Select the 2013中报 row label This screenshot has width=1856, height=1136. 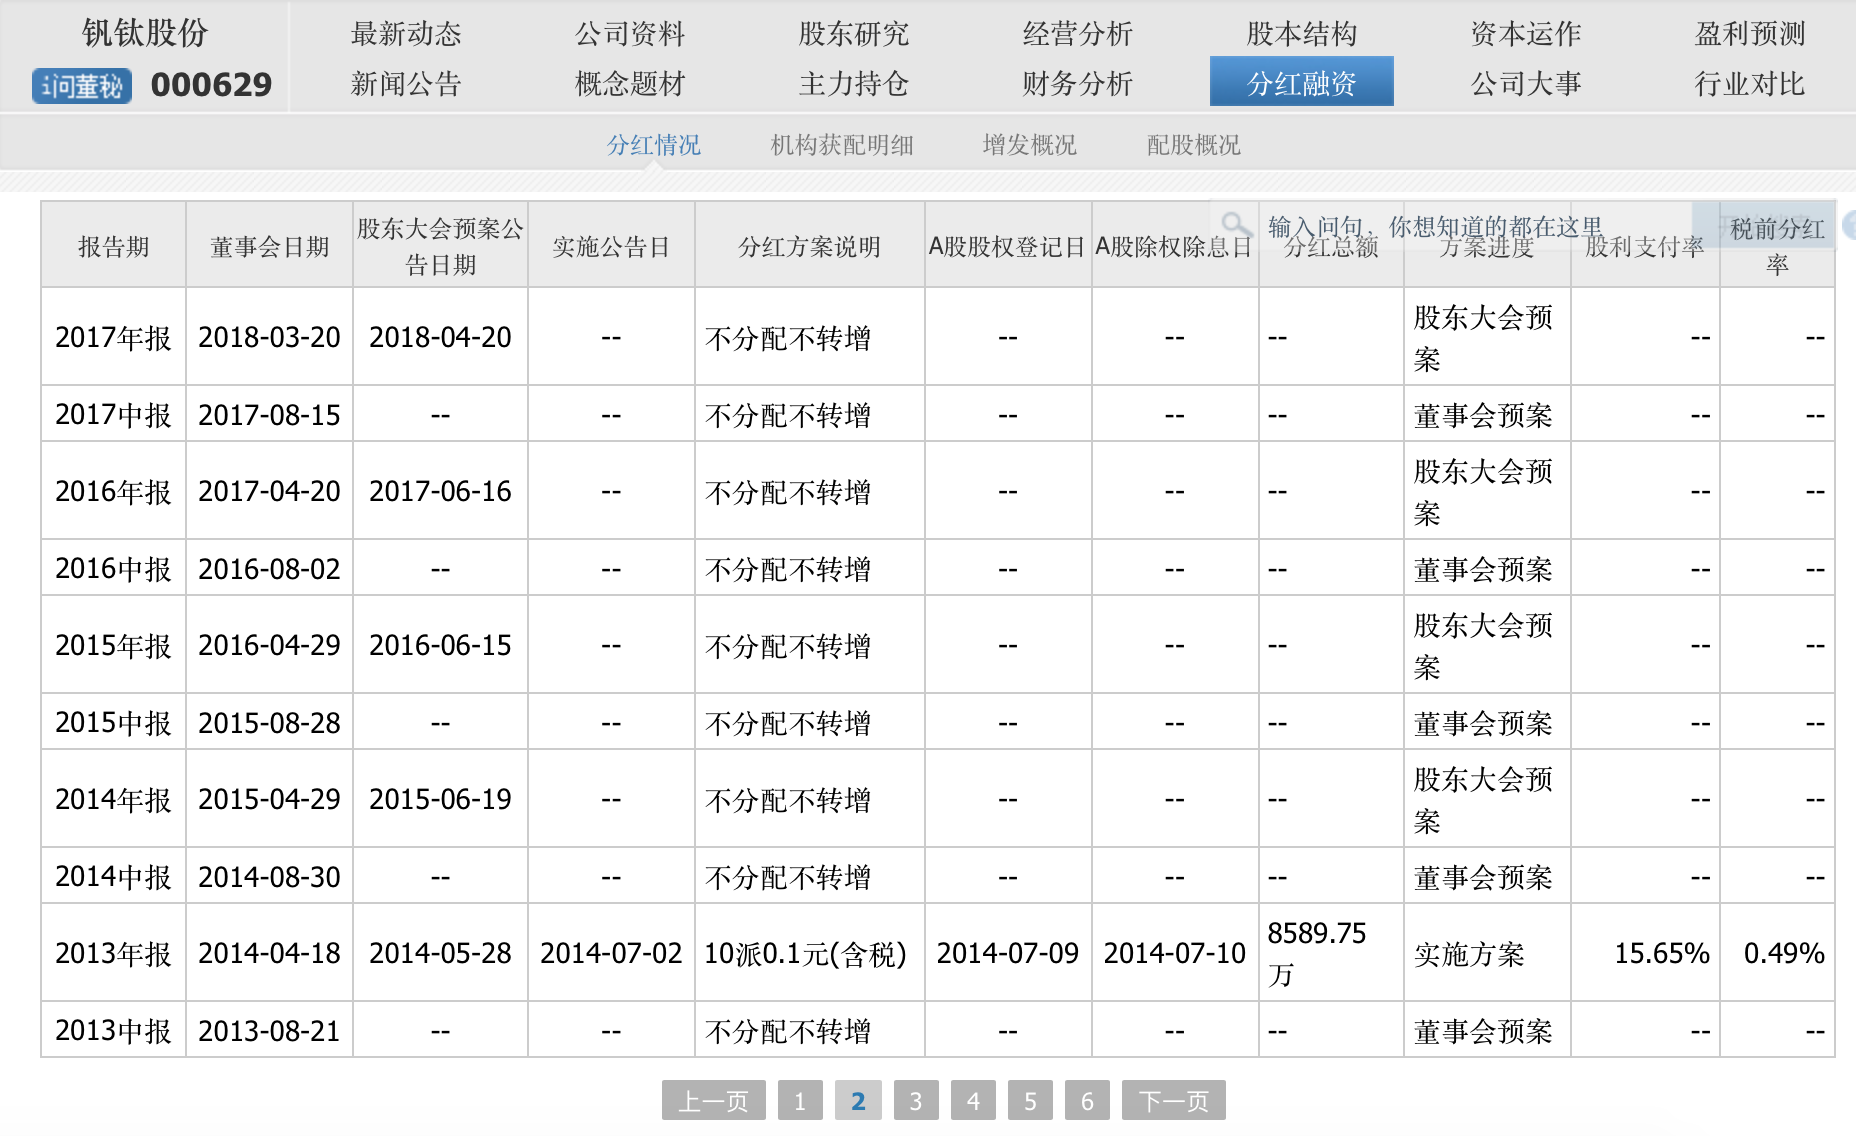(x=113, y=1030)
